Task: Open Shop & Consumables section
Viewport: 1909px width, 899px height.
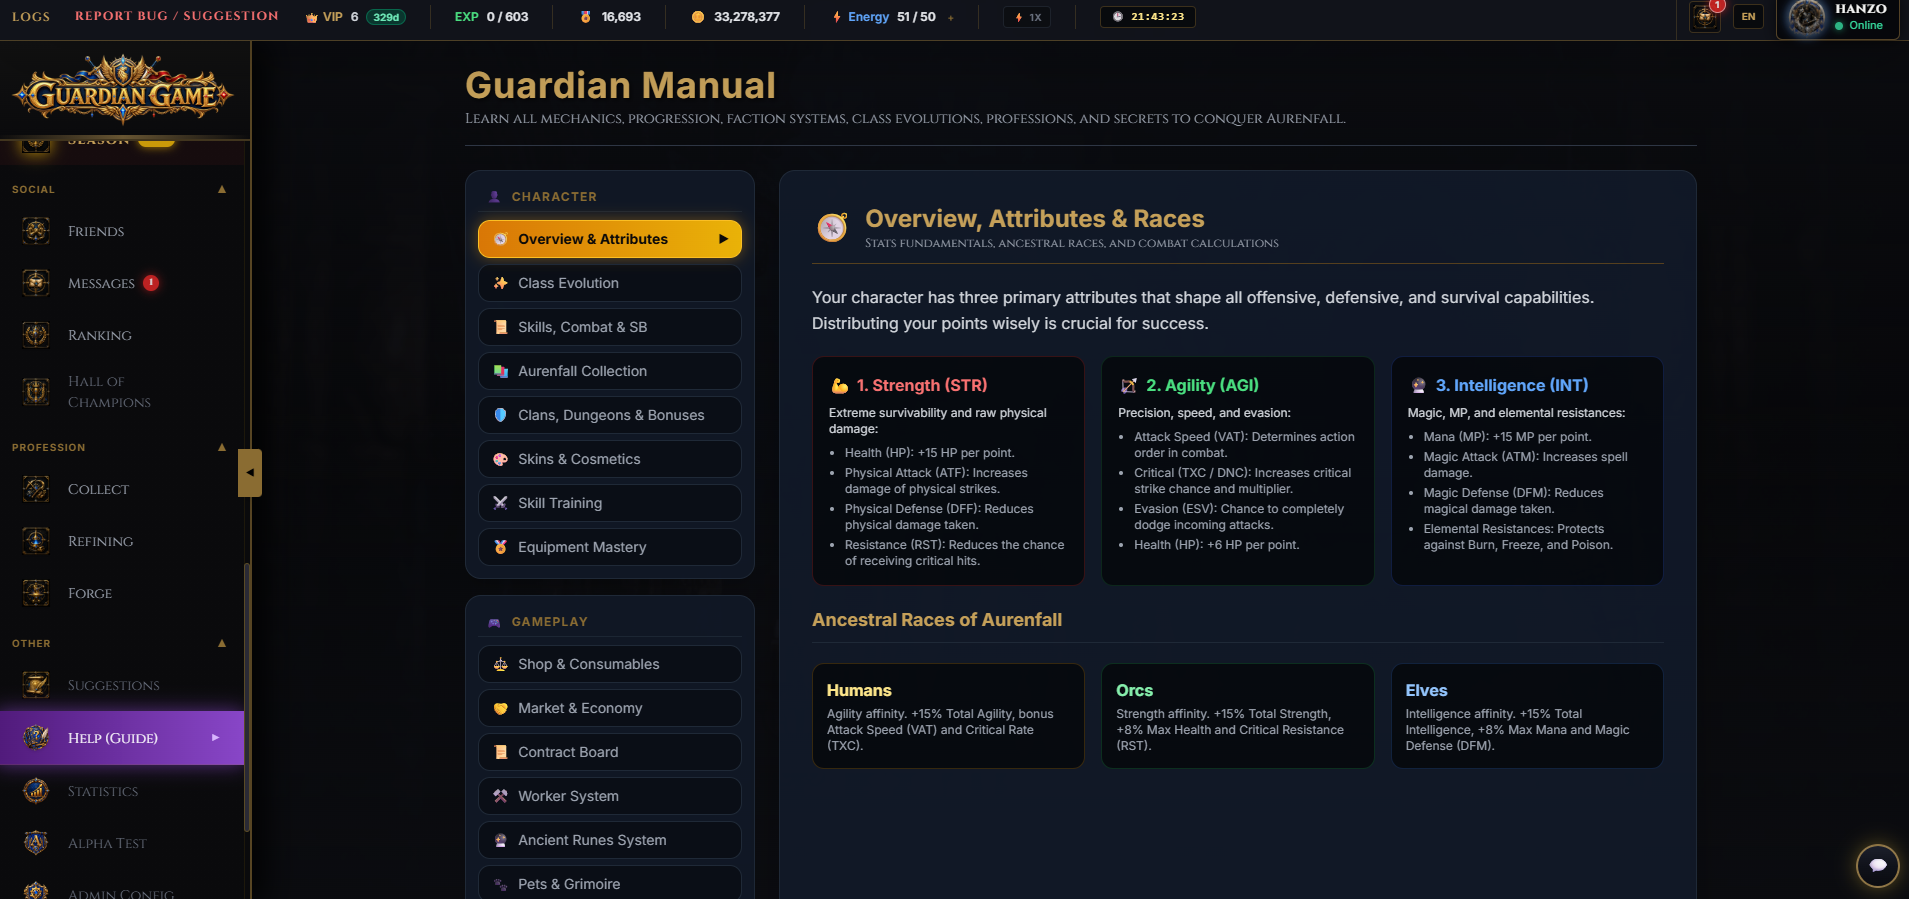Action: tap(610, 664)
